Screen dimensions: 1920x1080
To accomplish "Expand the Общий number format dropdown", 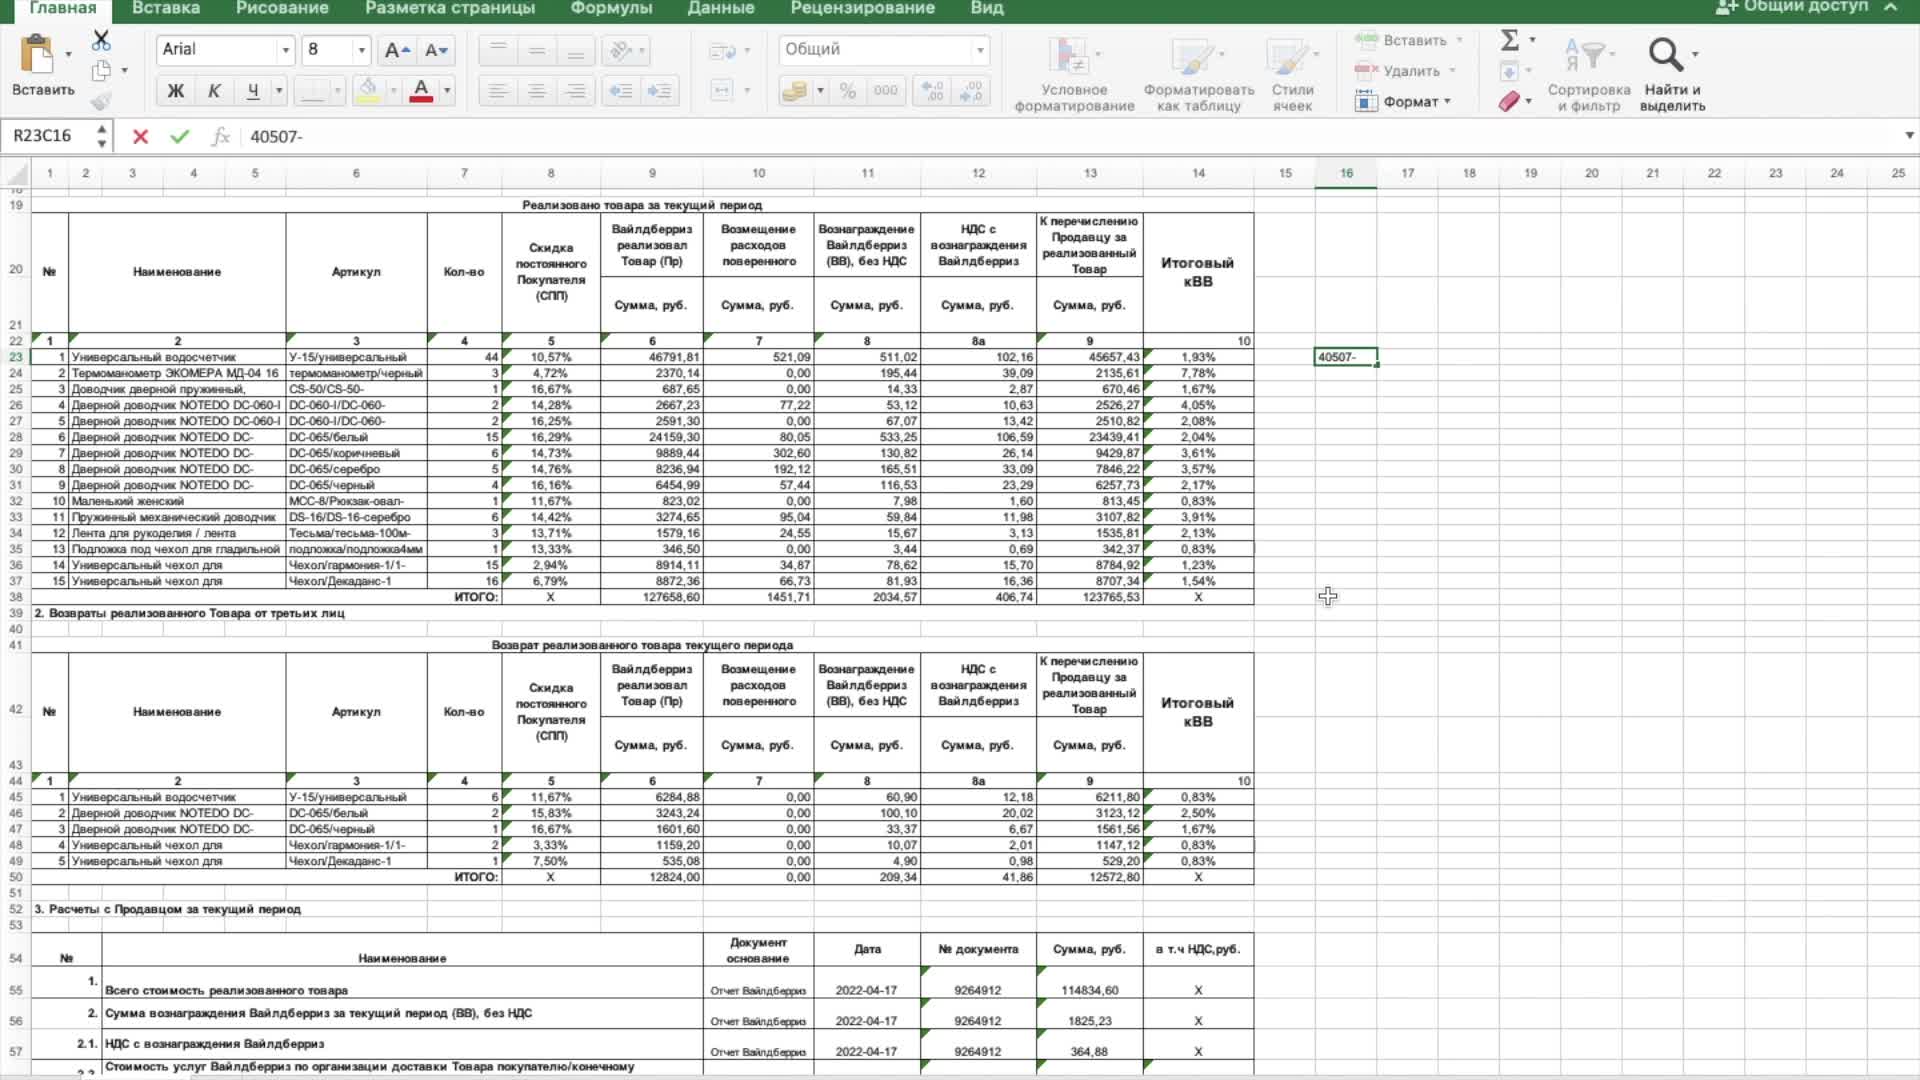I will [980, 50].
